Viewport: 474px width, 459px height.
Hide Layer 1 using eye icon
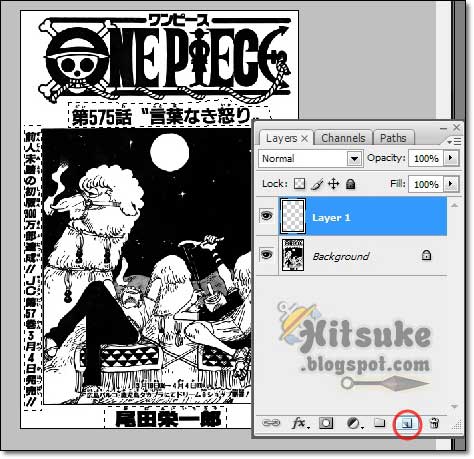pos(266,216)
